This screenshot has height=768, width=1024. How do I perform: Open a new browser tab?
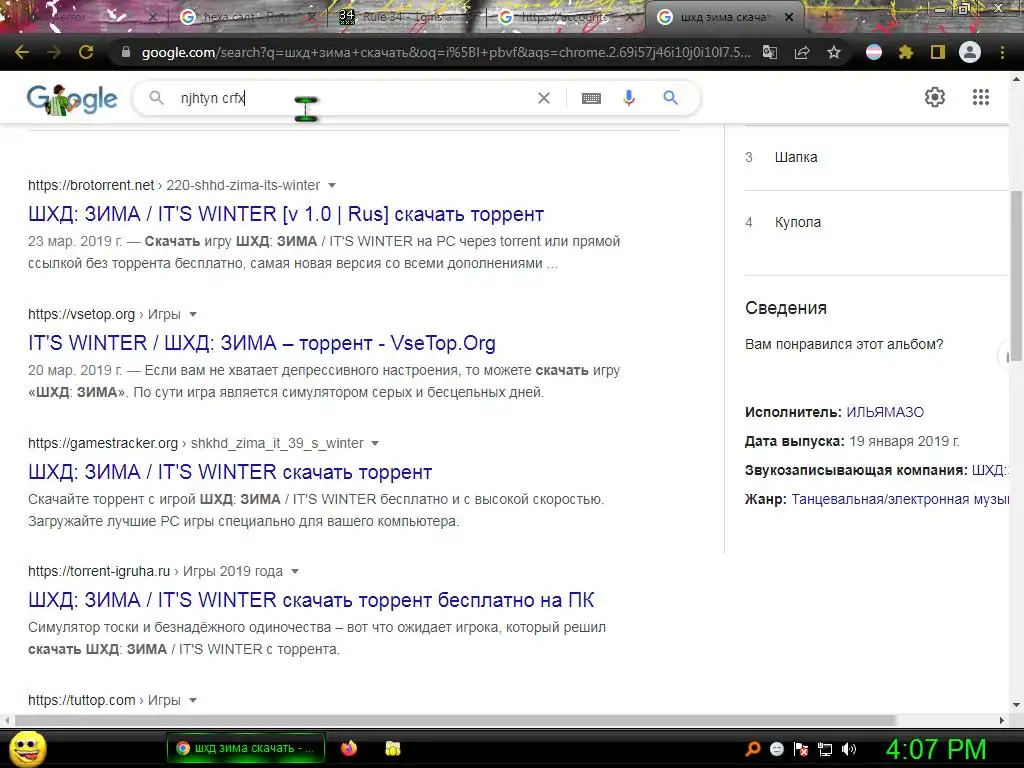click(x=826, y=17)
